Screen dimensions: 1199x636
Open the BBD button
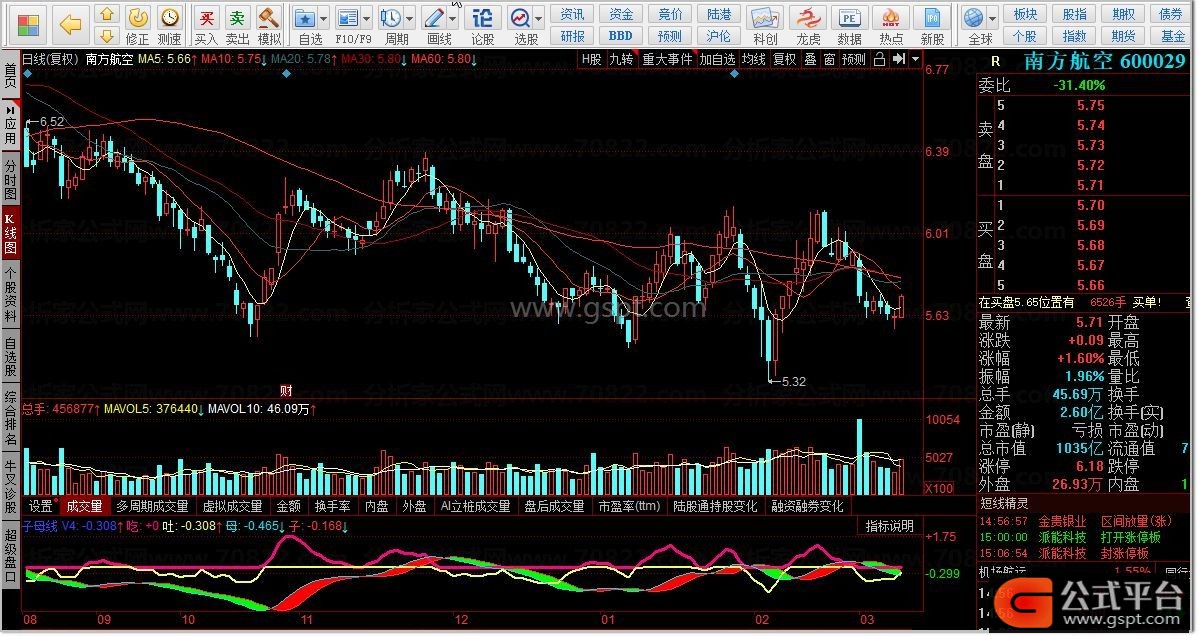pyautogui.click(x=621, y=36)
